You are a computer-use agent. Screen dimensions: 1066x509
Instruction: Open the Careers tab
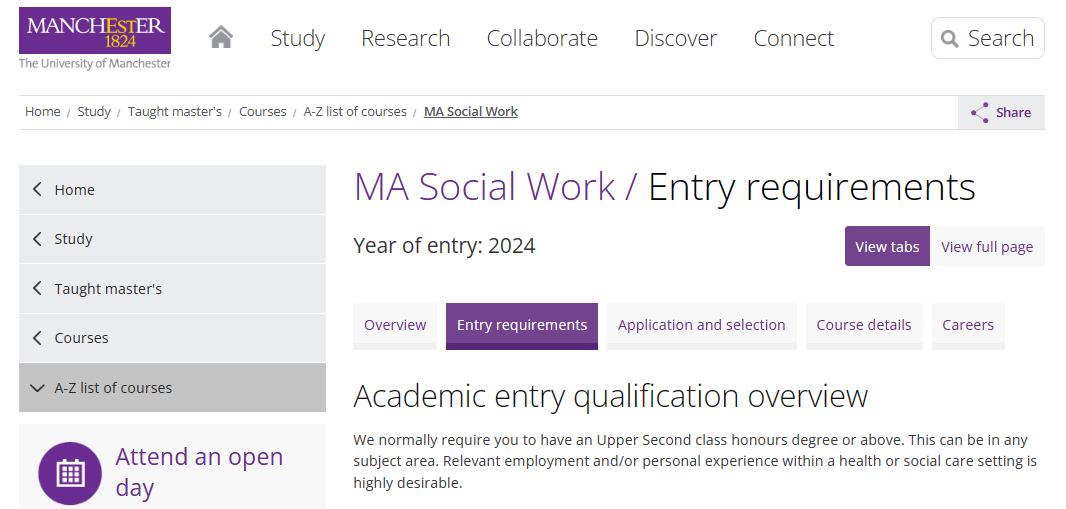point(968,325)
